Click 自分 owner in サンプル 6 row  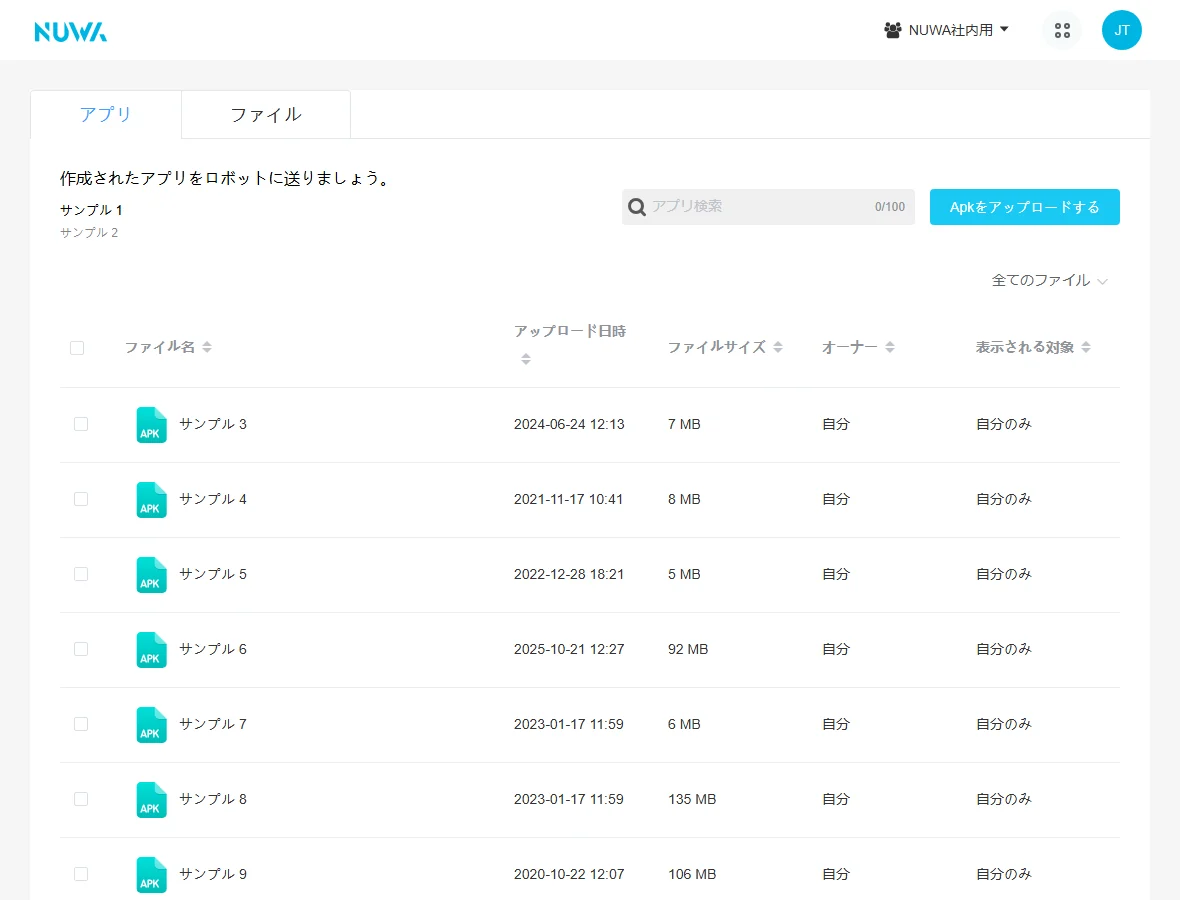pos(836,649)
